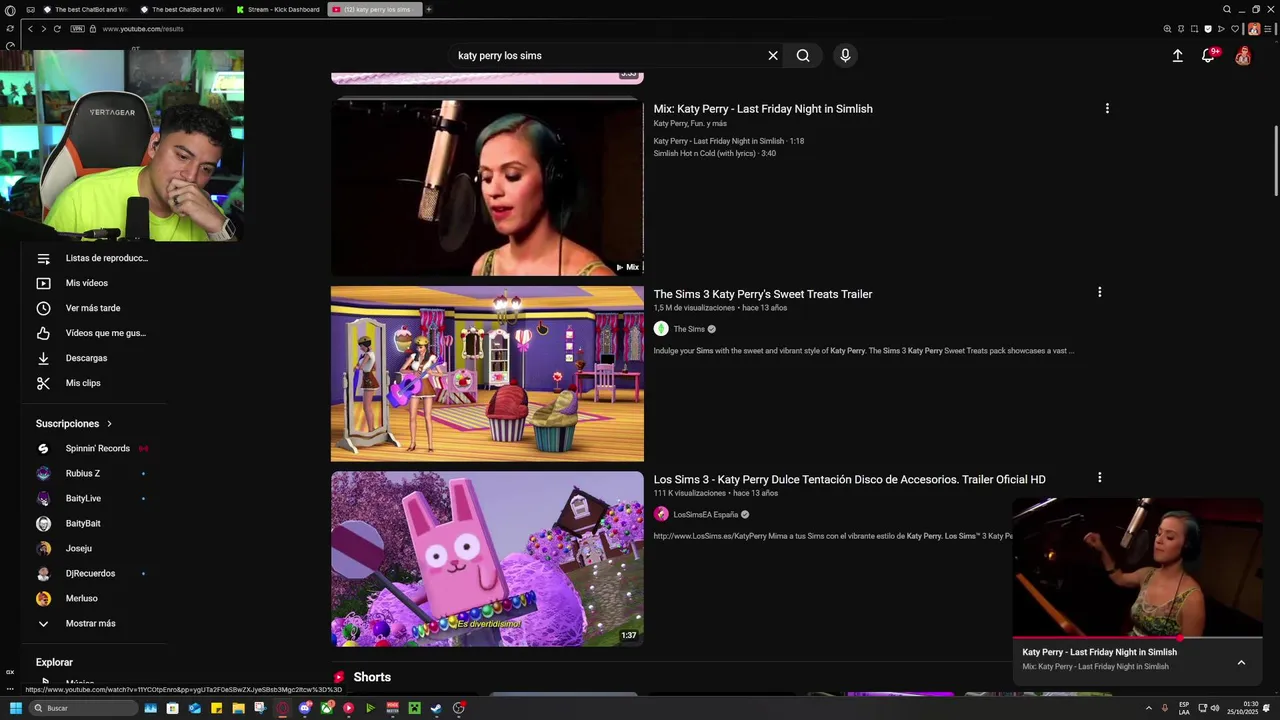Viewport: 1280px width, 720px height.
Task: Open LosSimsEA España channel name
Action: [x=706, y=515]
